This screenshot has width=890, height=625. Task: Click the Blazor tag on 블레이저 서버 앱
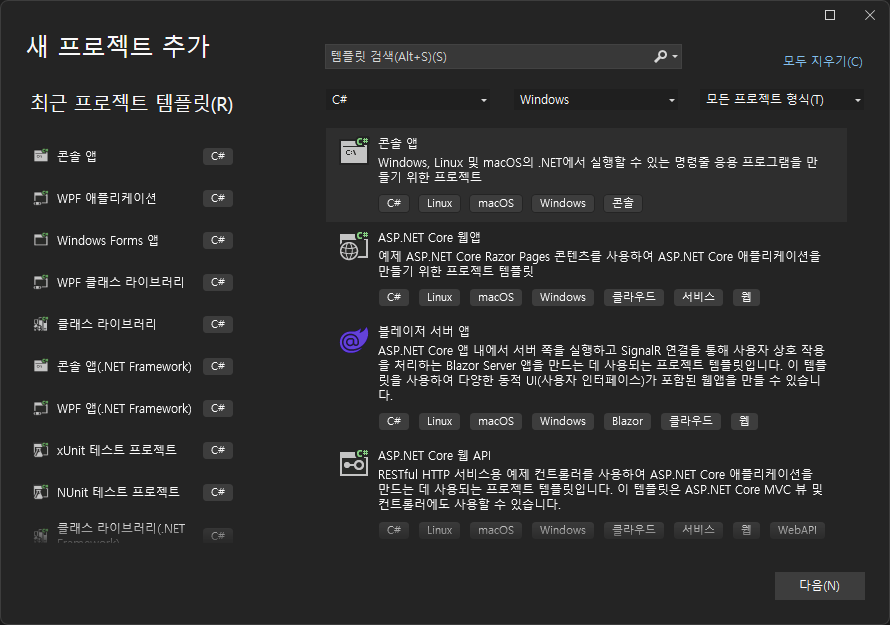[627, 421]
